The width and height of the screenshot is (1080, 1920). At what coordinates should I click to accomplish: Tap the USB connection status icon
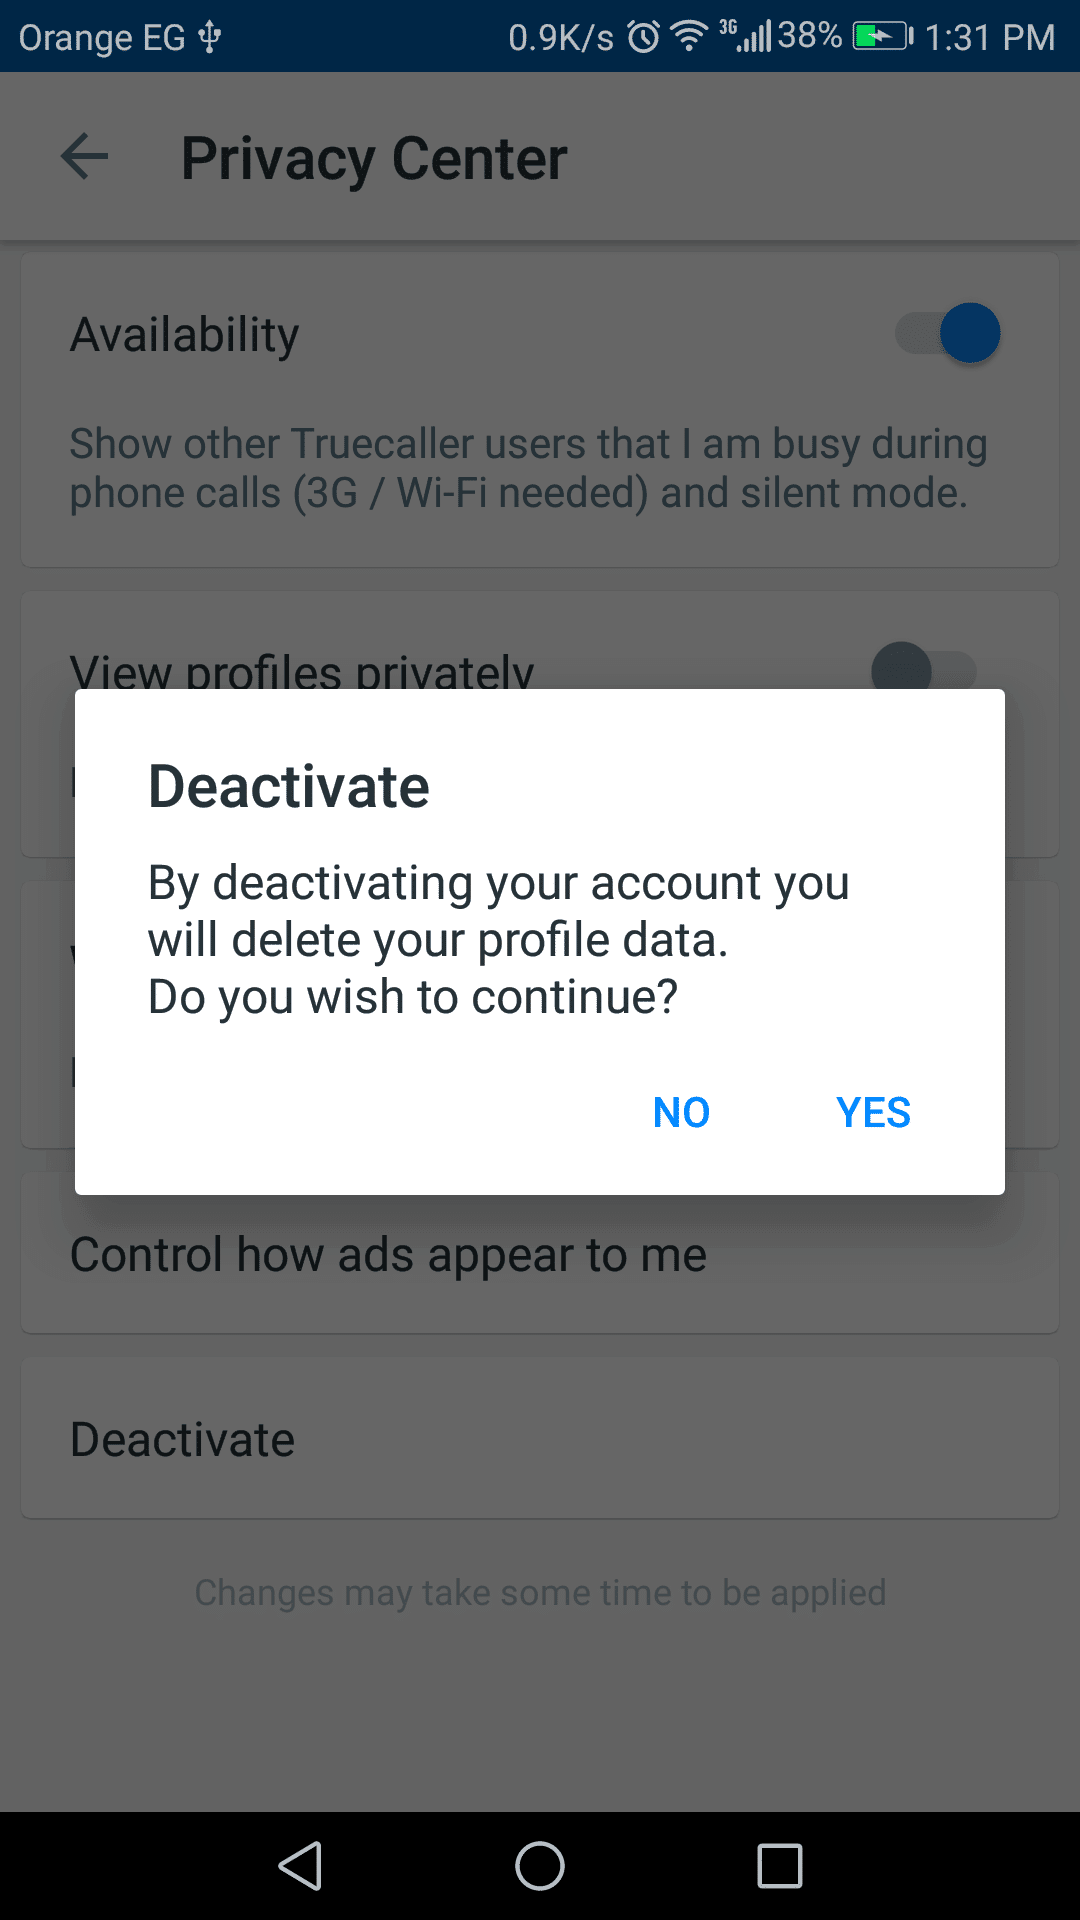click(x=210, y=37)
